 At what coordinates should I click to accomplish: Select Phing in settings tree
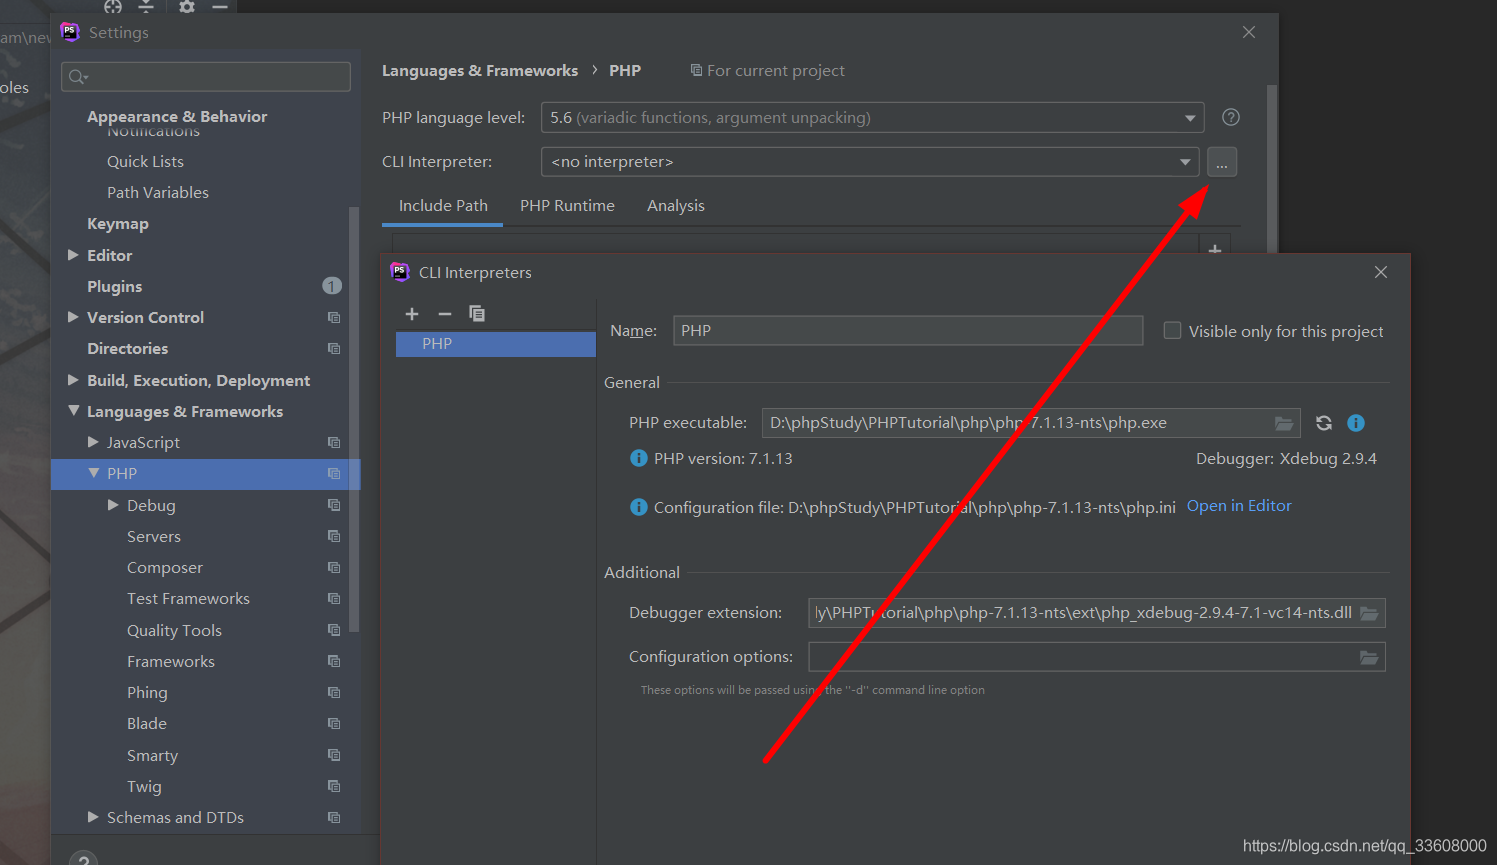[x=147, y=693]
